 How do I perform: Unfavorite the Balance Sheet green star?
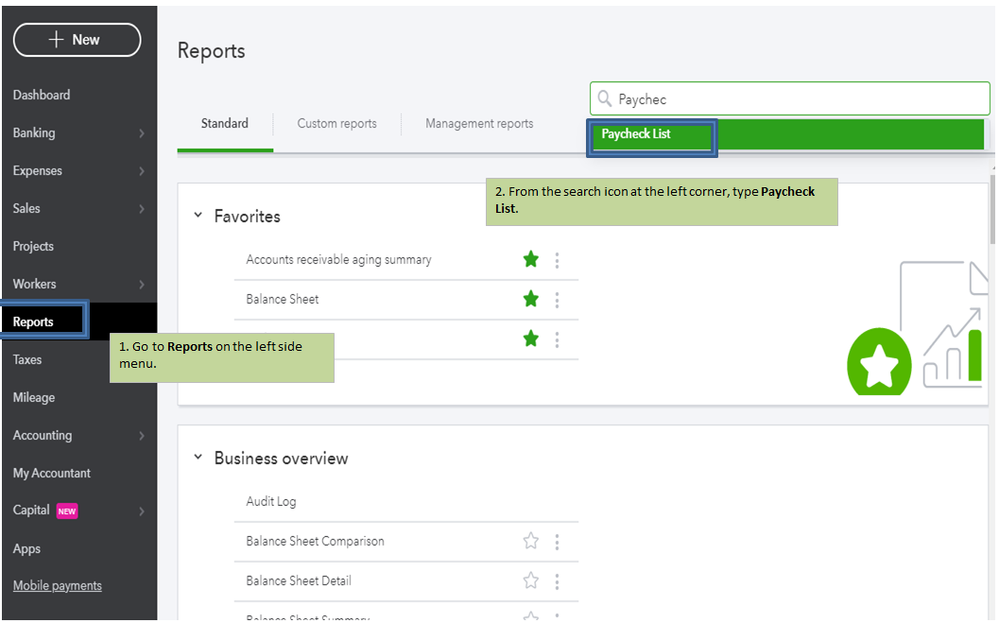(x=531, y=299)
